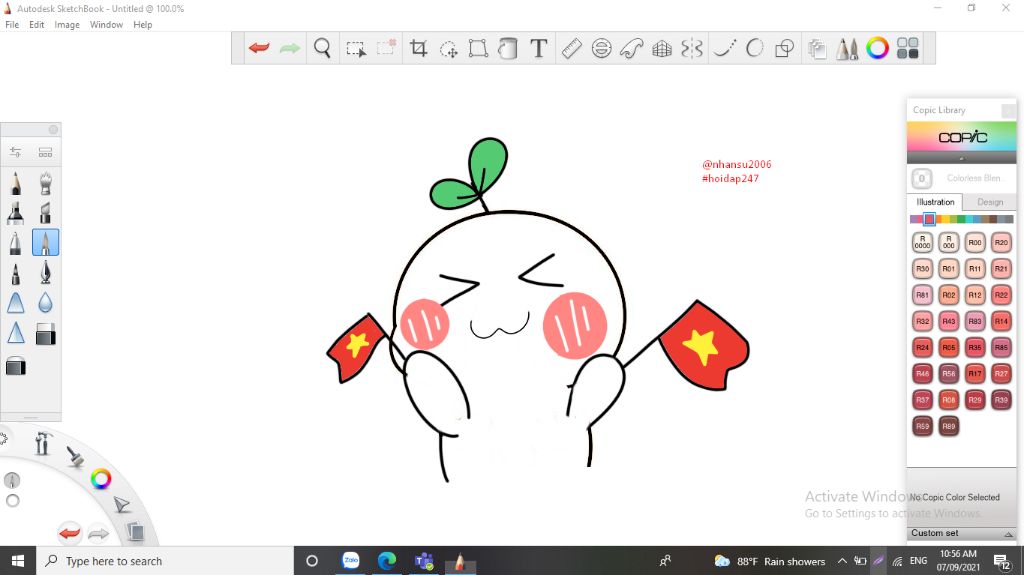The height and width of the screenshot is (575, 1024).
Task: Pick Copic color R05
Action: click(948, 348)
